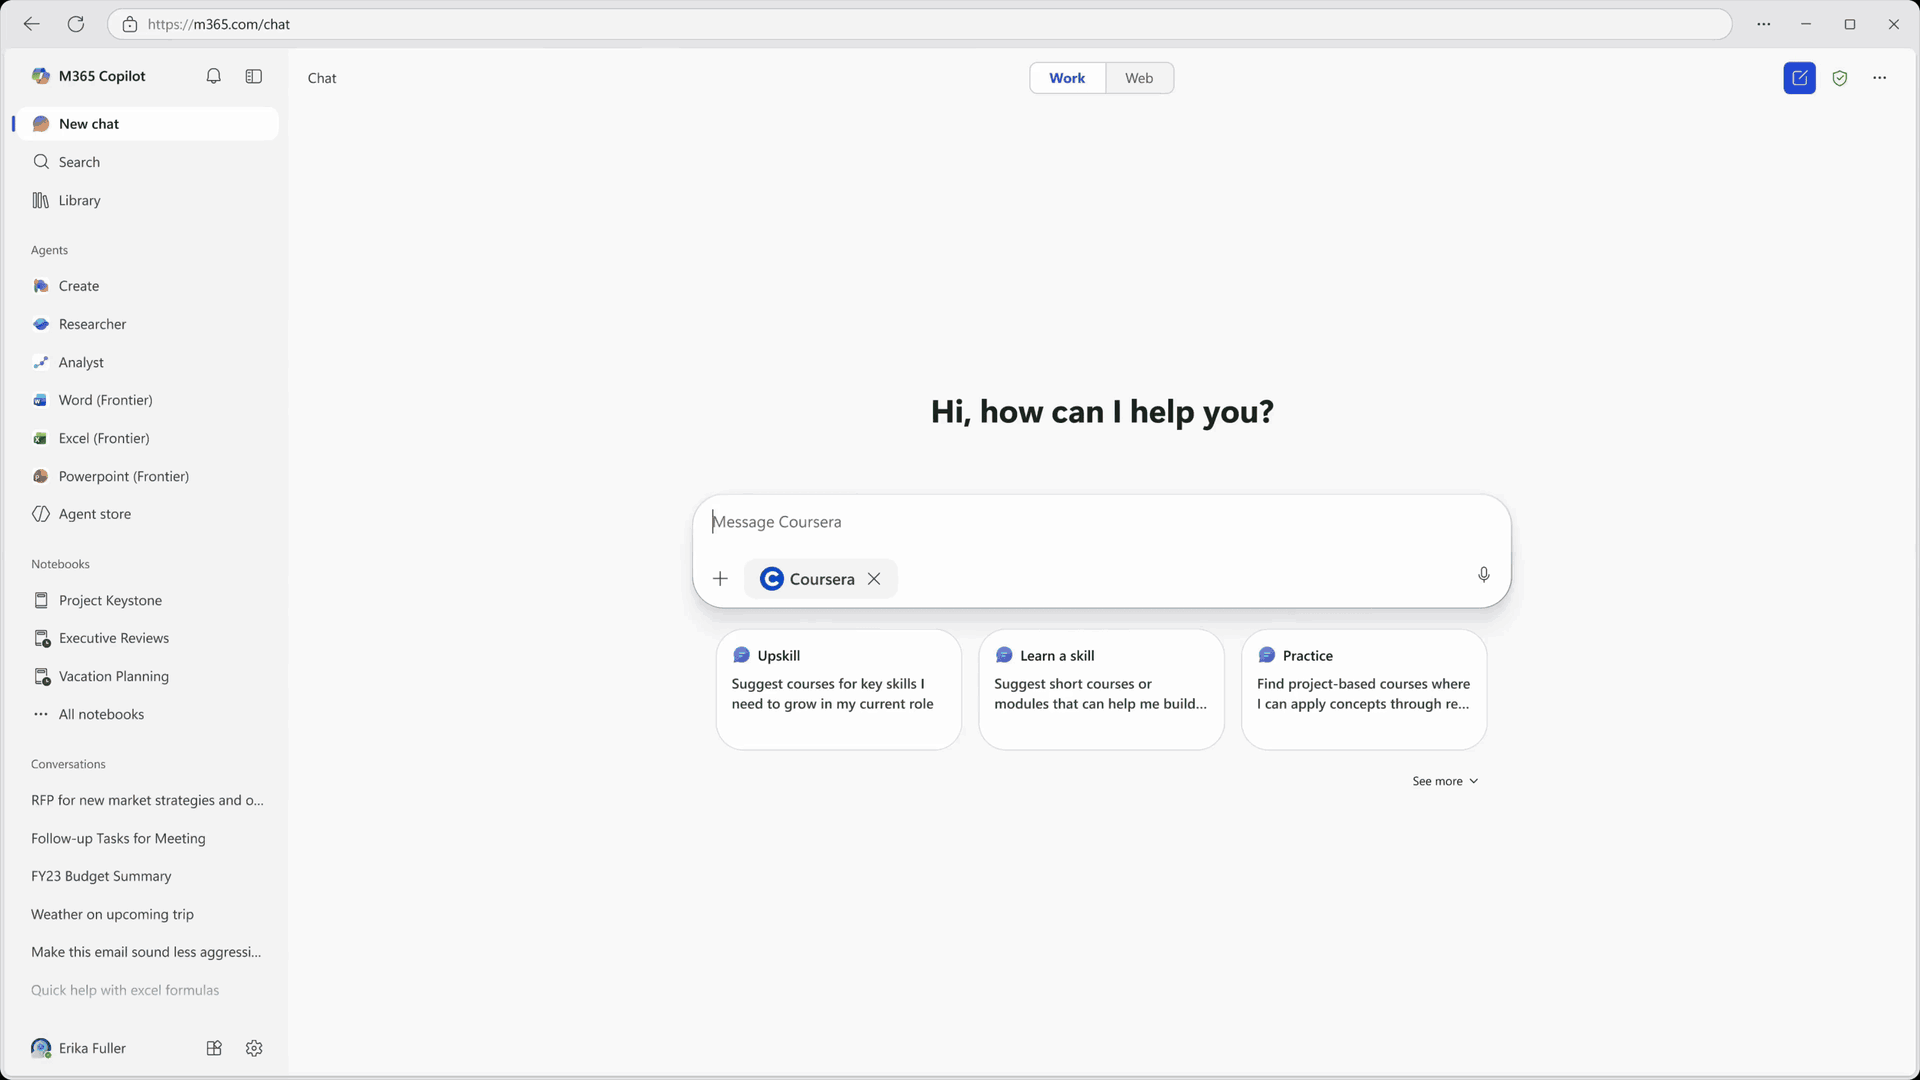Open the microphone voice input icon
This screenshot has width=1920, height=1080.
click(1483, 574)
